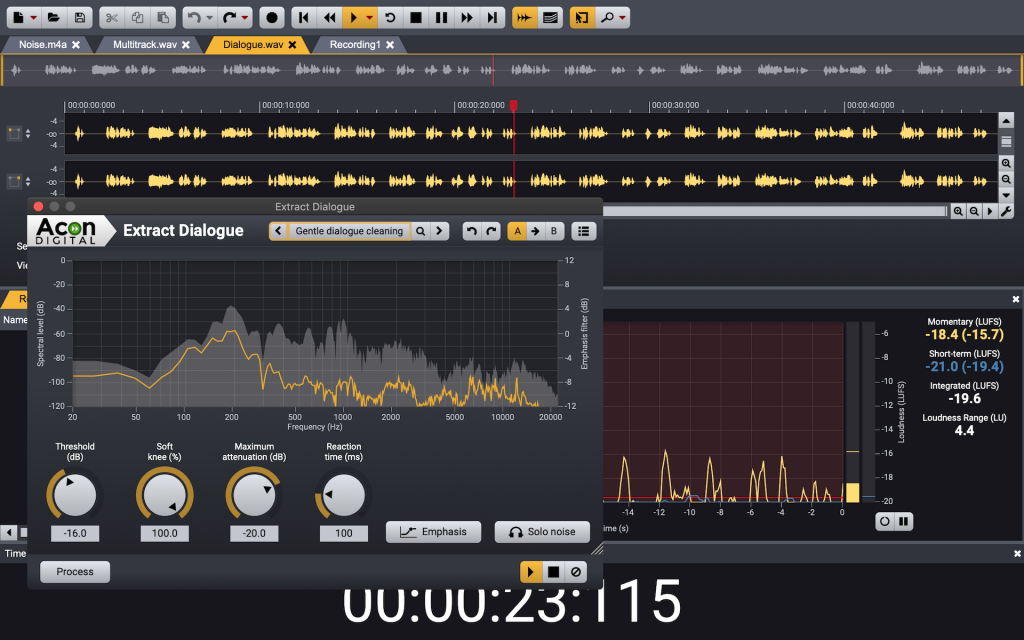The width and height of the screenshot is (1024, 640).
Task: Switch to the spectrogram view button
Action: [x=549, y=17]
